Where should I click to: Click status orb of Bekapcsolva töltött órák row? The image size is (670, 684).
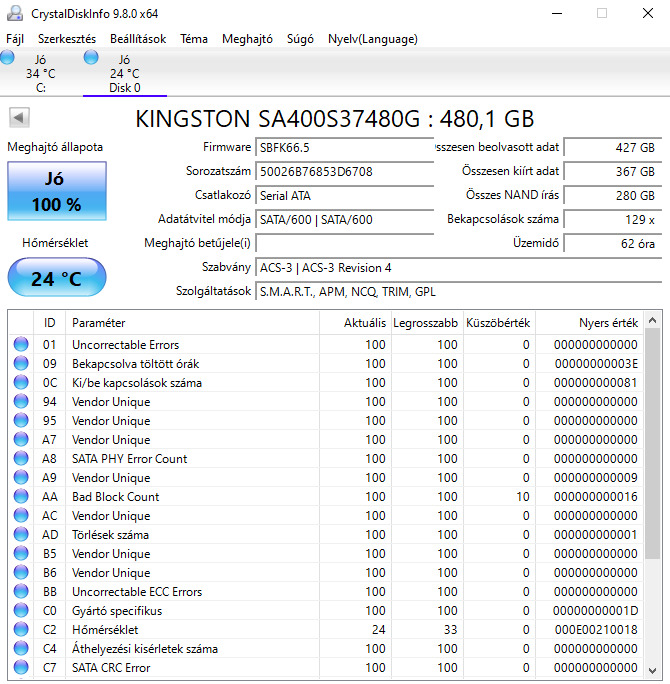click(x=21, y=363)
